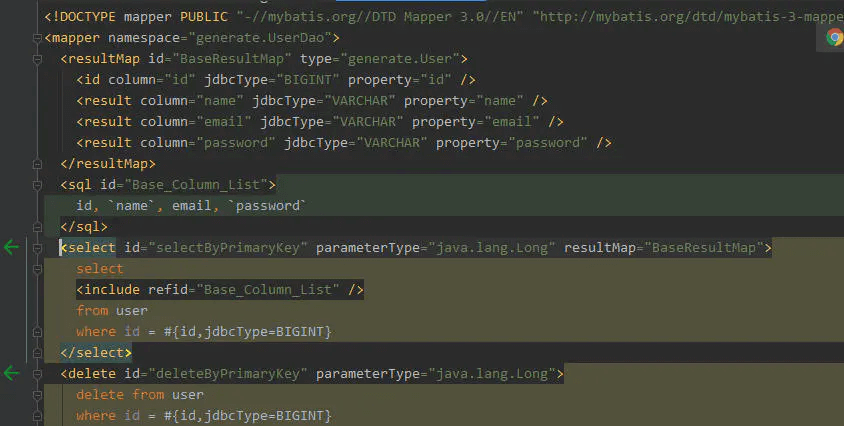Click the green arrow beside deleteByPrimaryKey
844x426 pixels.
(x=12, y=374)
